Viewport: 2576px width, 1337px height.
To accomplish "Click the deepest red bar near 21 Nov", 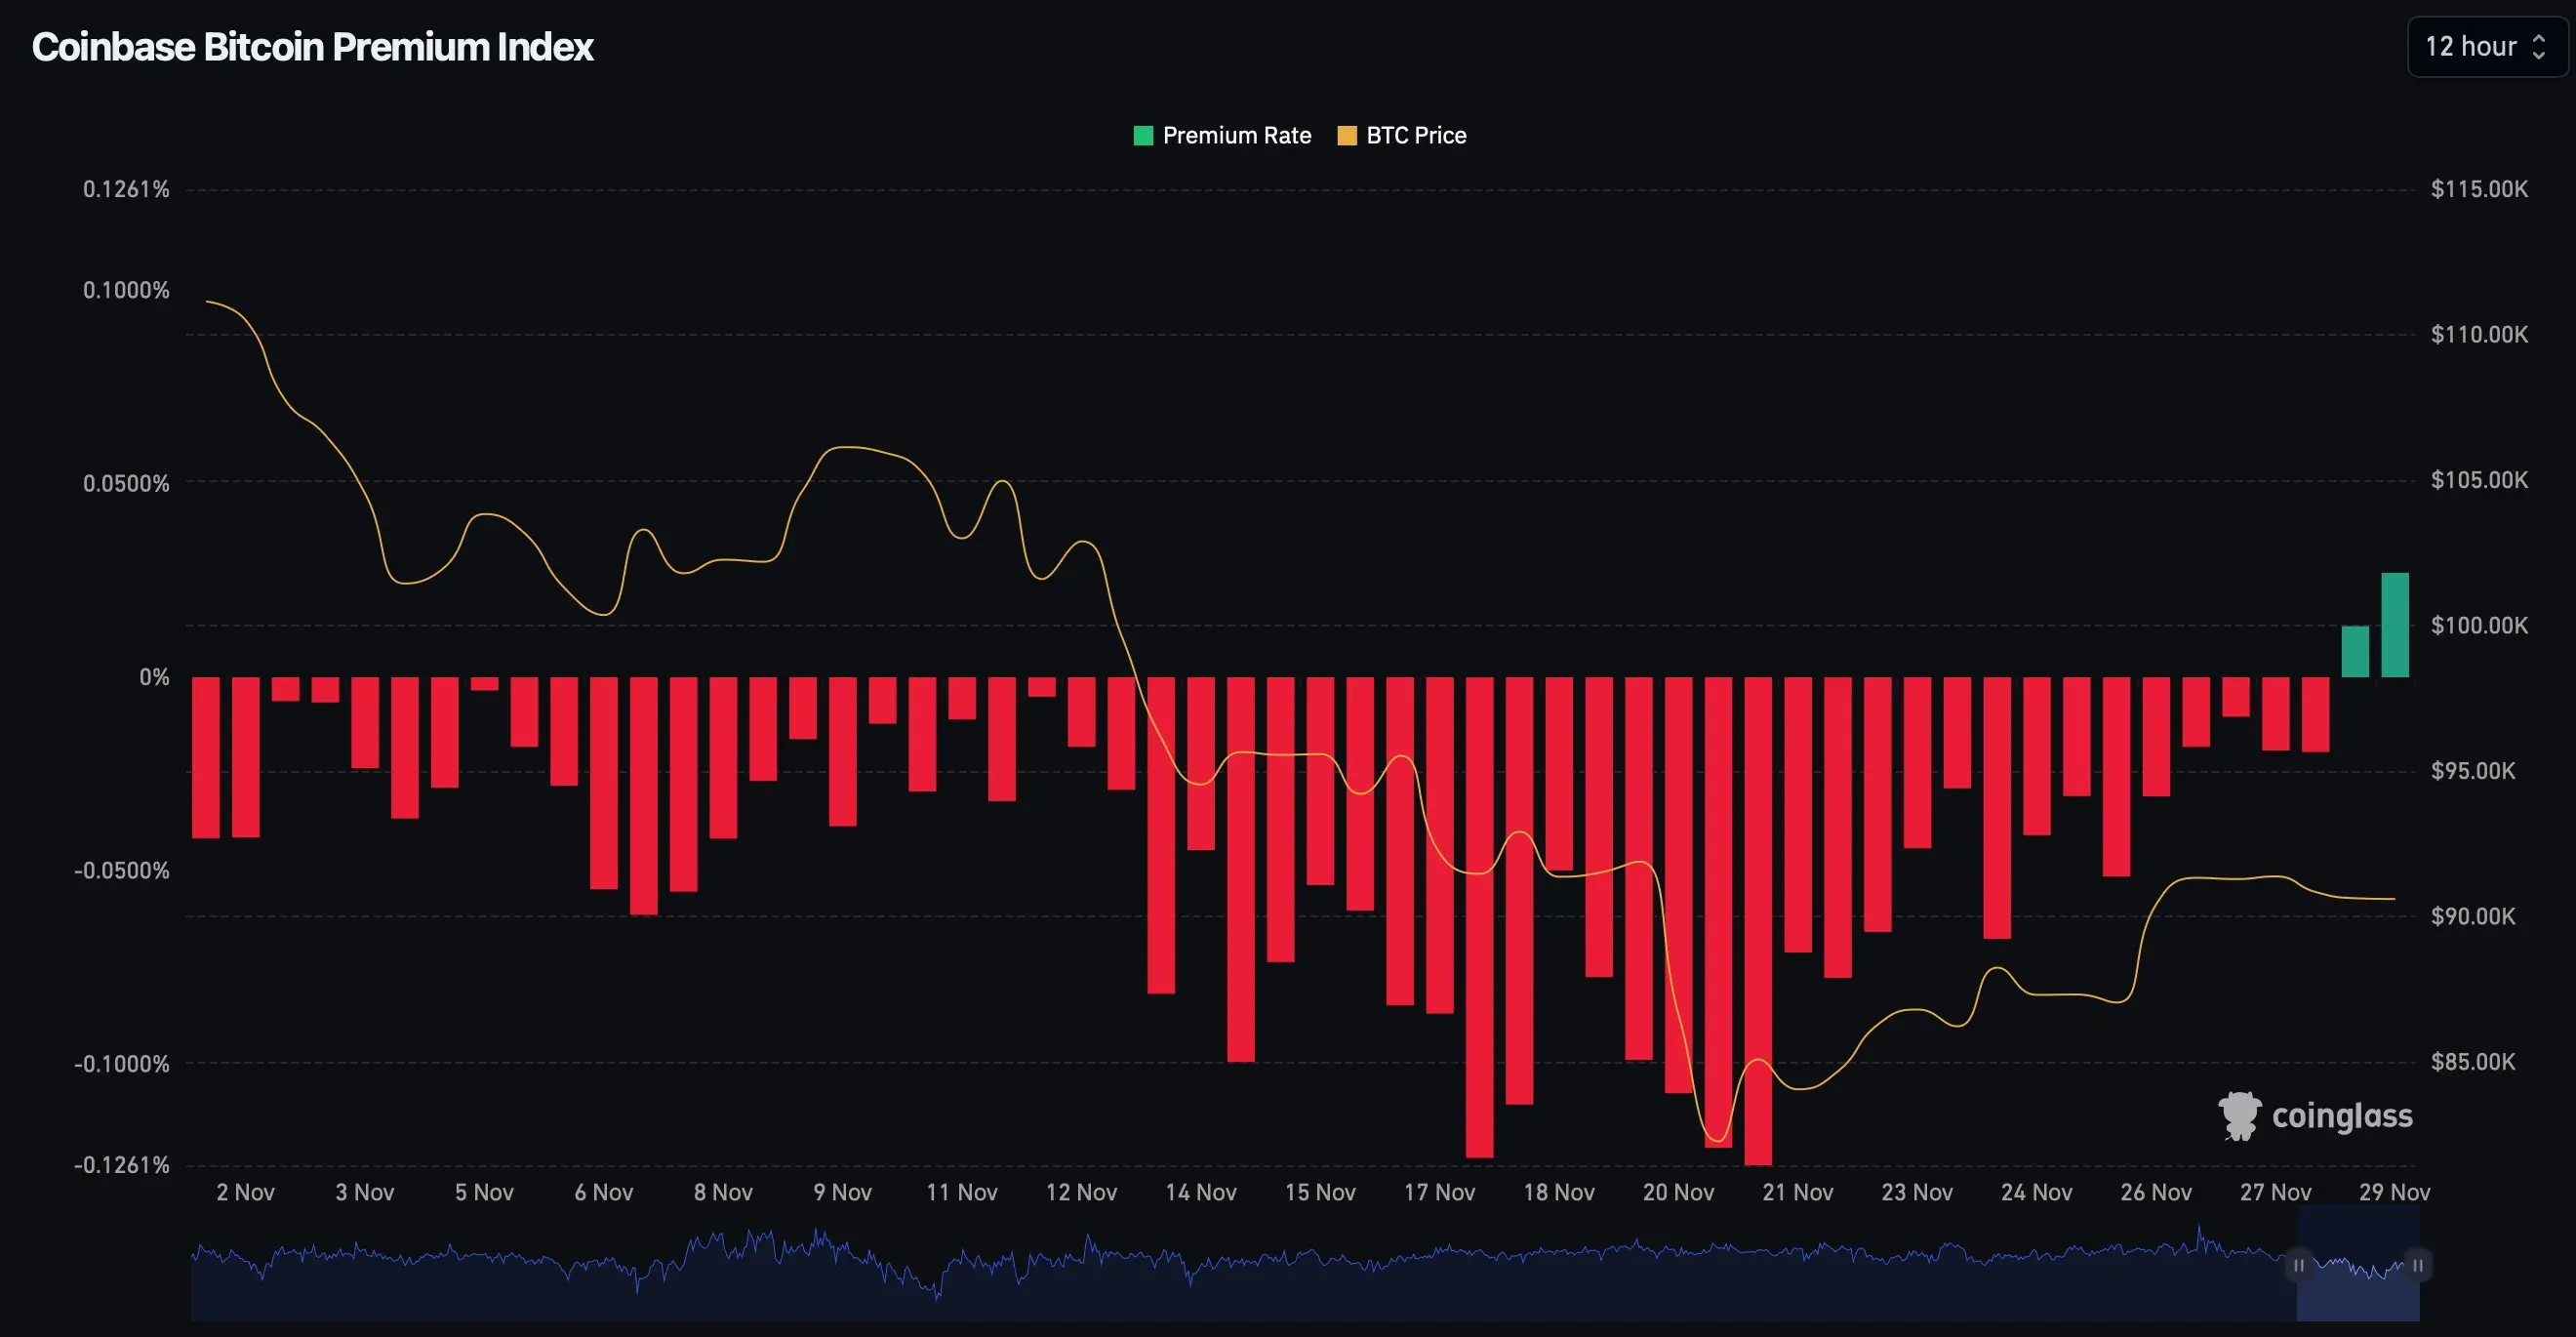I will (x=1758, y=920).
